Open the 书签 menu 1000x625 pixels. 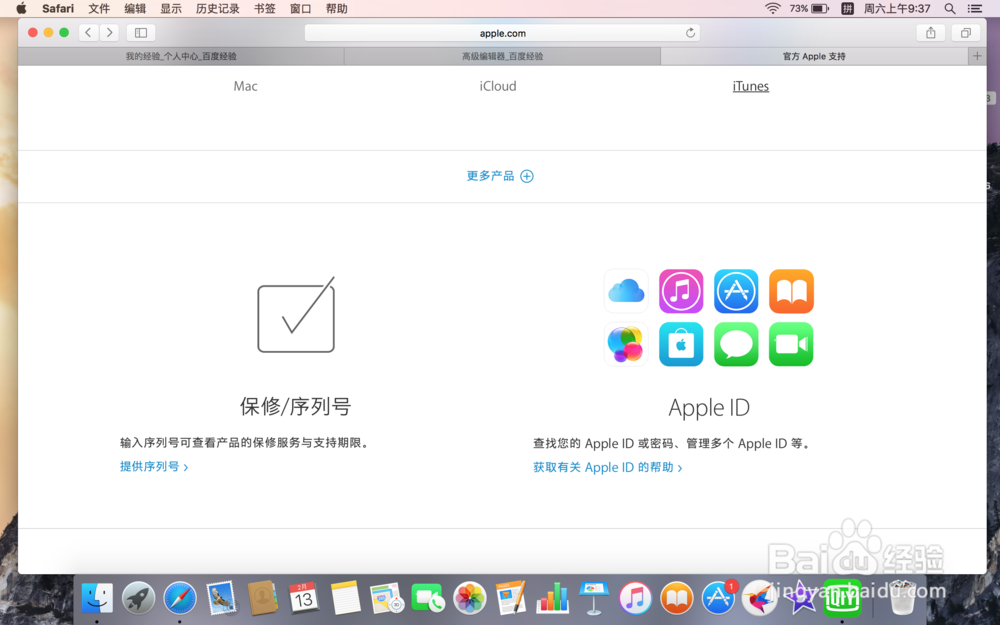[x=265, y=8]
